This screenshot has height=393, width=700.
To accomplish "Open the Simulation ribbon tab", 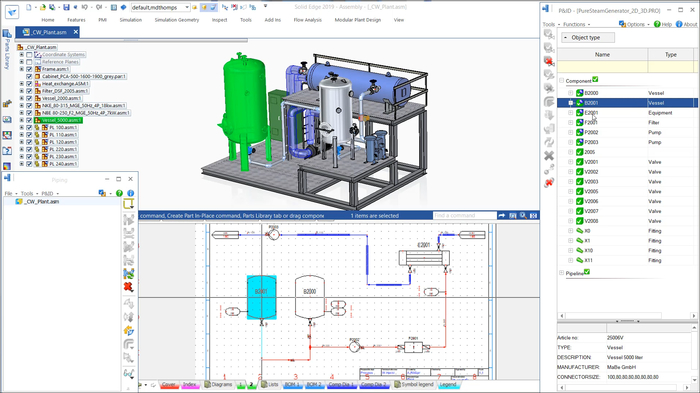I will click(130, 20).
